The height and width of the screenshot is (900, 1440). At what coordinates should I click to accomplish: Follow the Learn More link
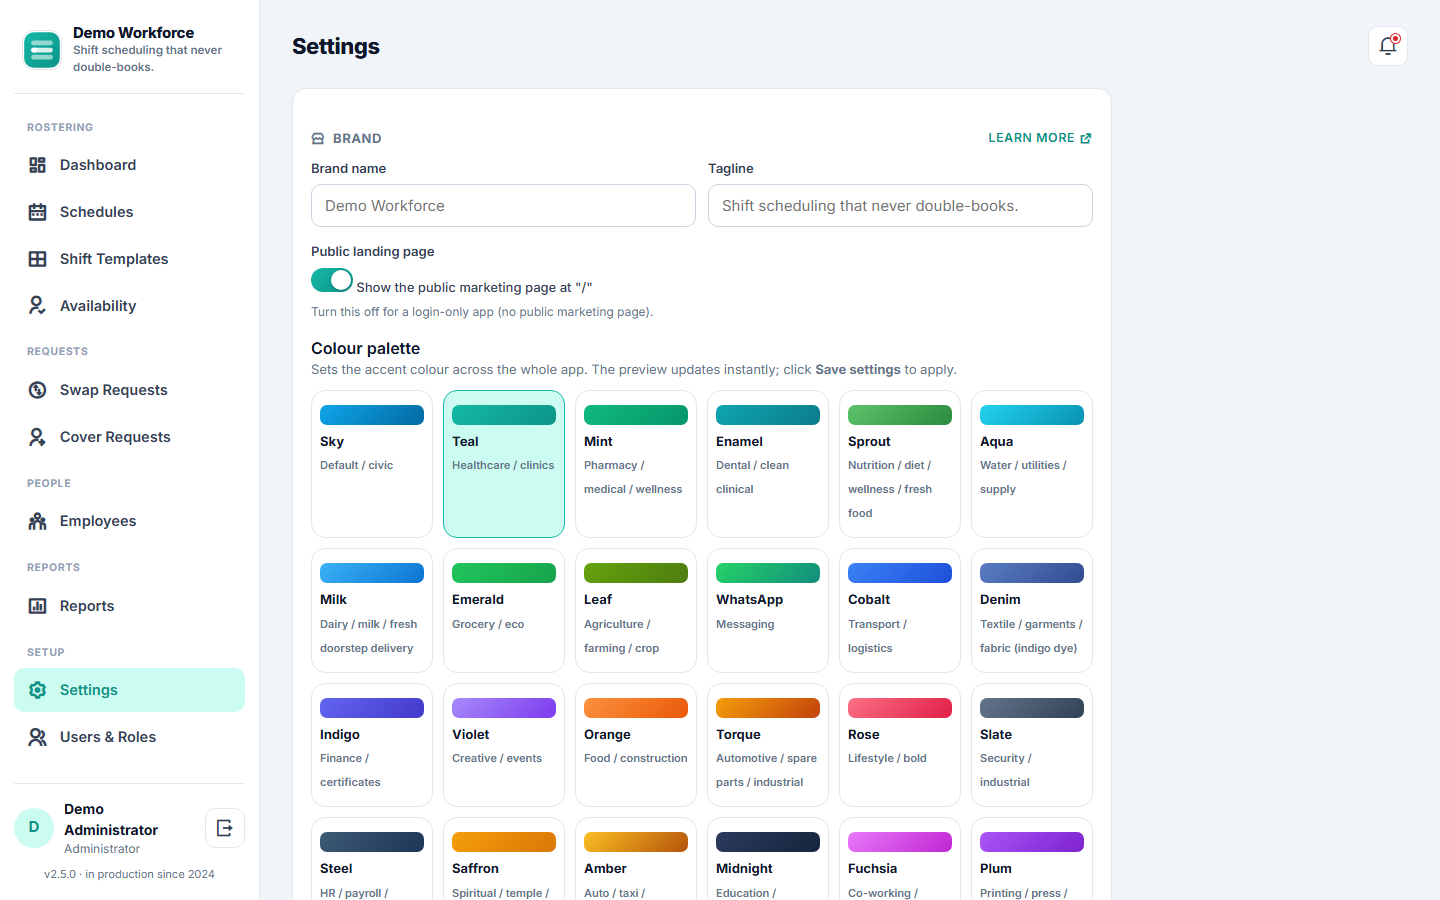1040,138
